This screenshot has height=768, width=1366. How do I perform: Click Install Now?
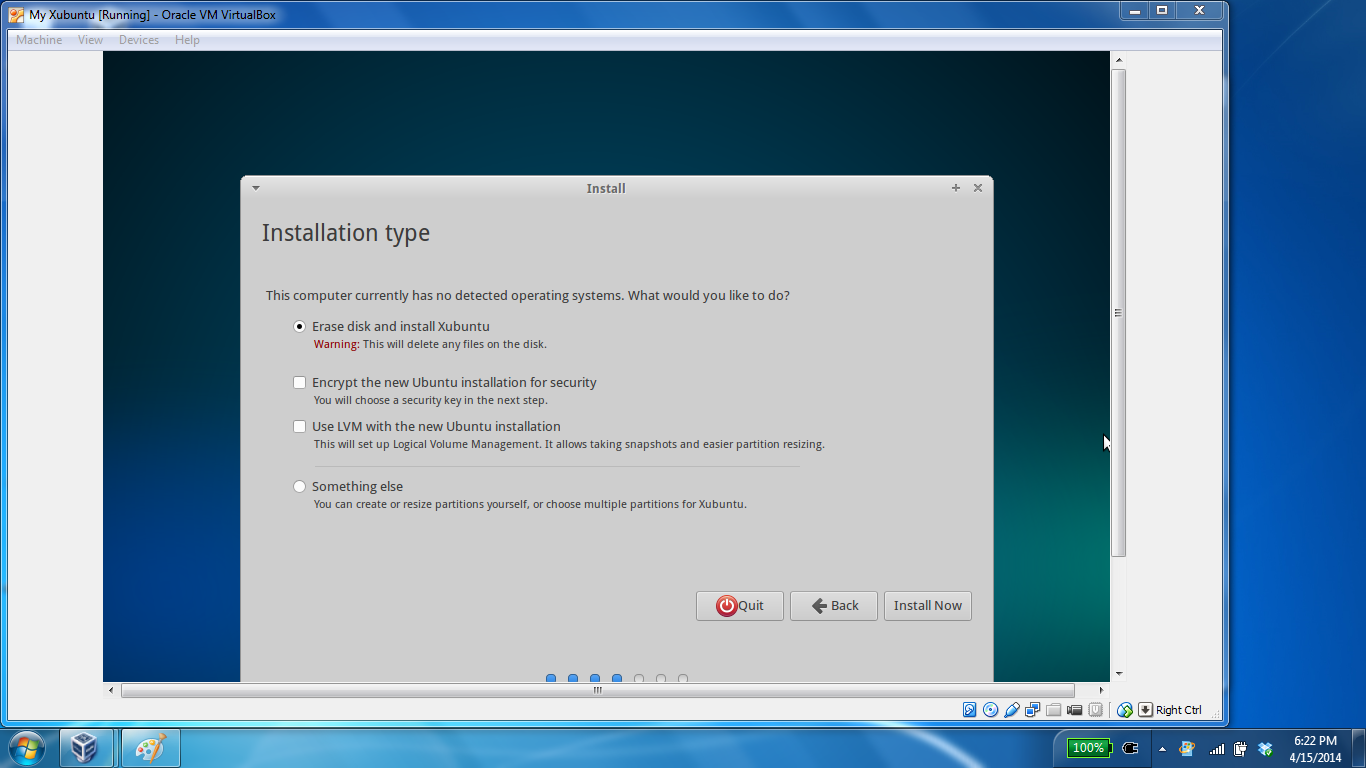(x=928, y=606)
